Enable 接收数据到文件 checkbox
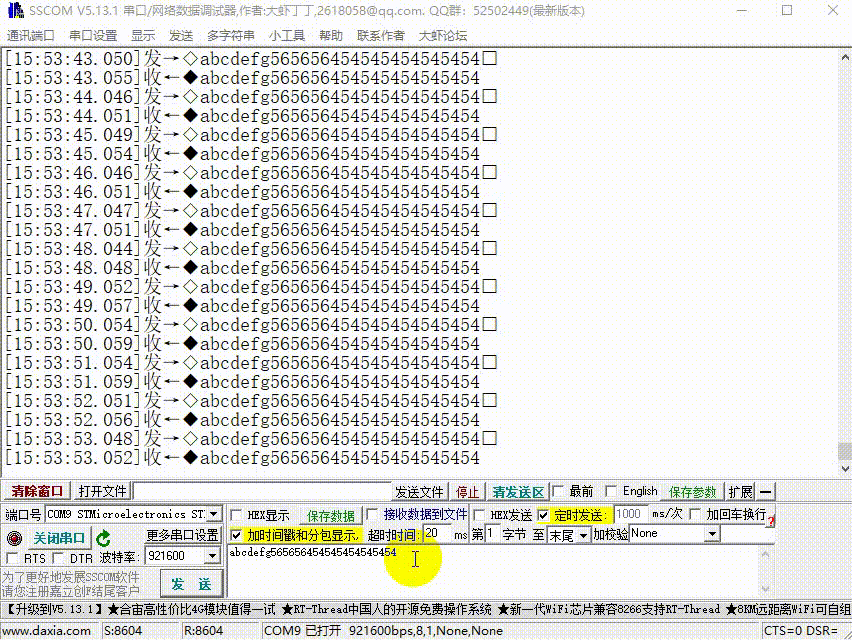 coord(372,514)
